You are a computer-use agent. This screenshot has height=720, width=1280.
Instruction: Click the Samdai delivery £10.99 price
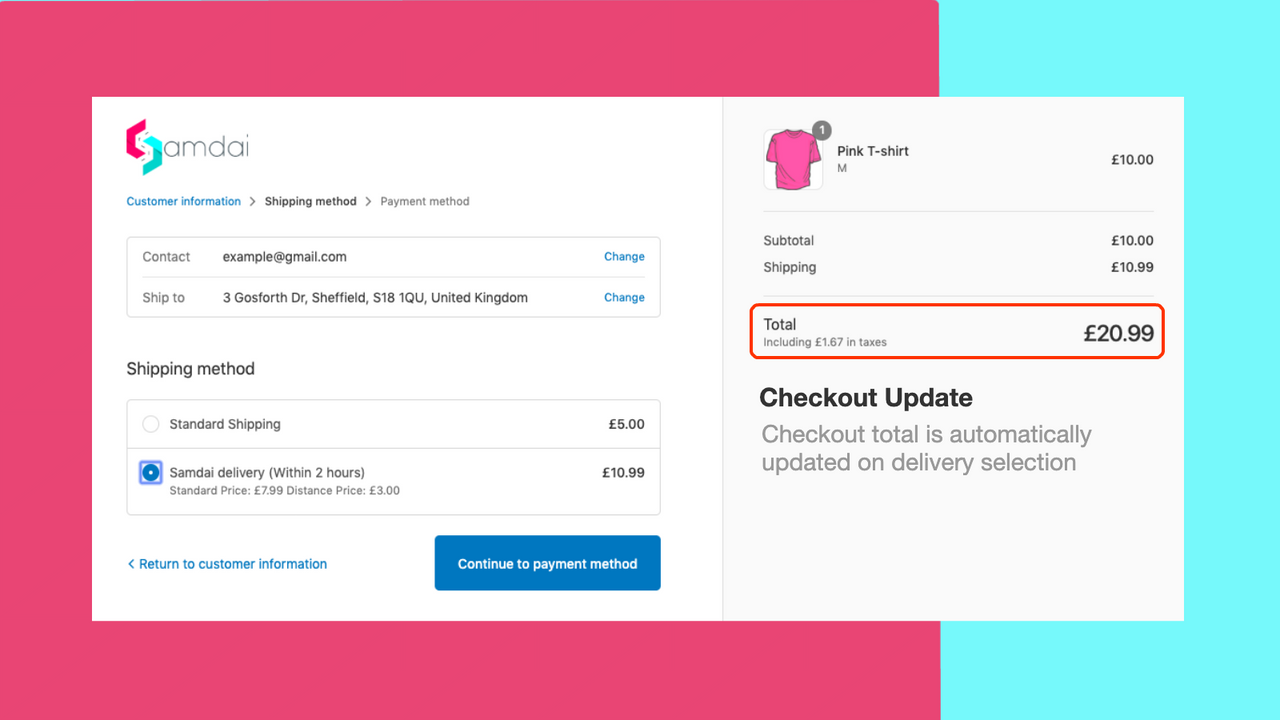pos(623,472)
